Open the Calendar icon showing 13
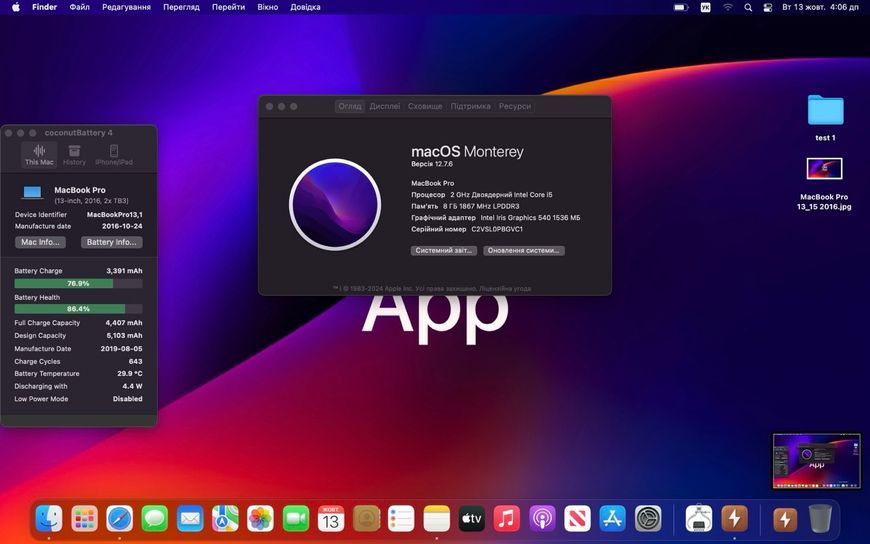The height and width of the screenshot is (544, 870). [x=331, y=519]
